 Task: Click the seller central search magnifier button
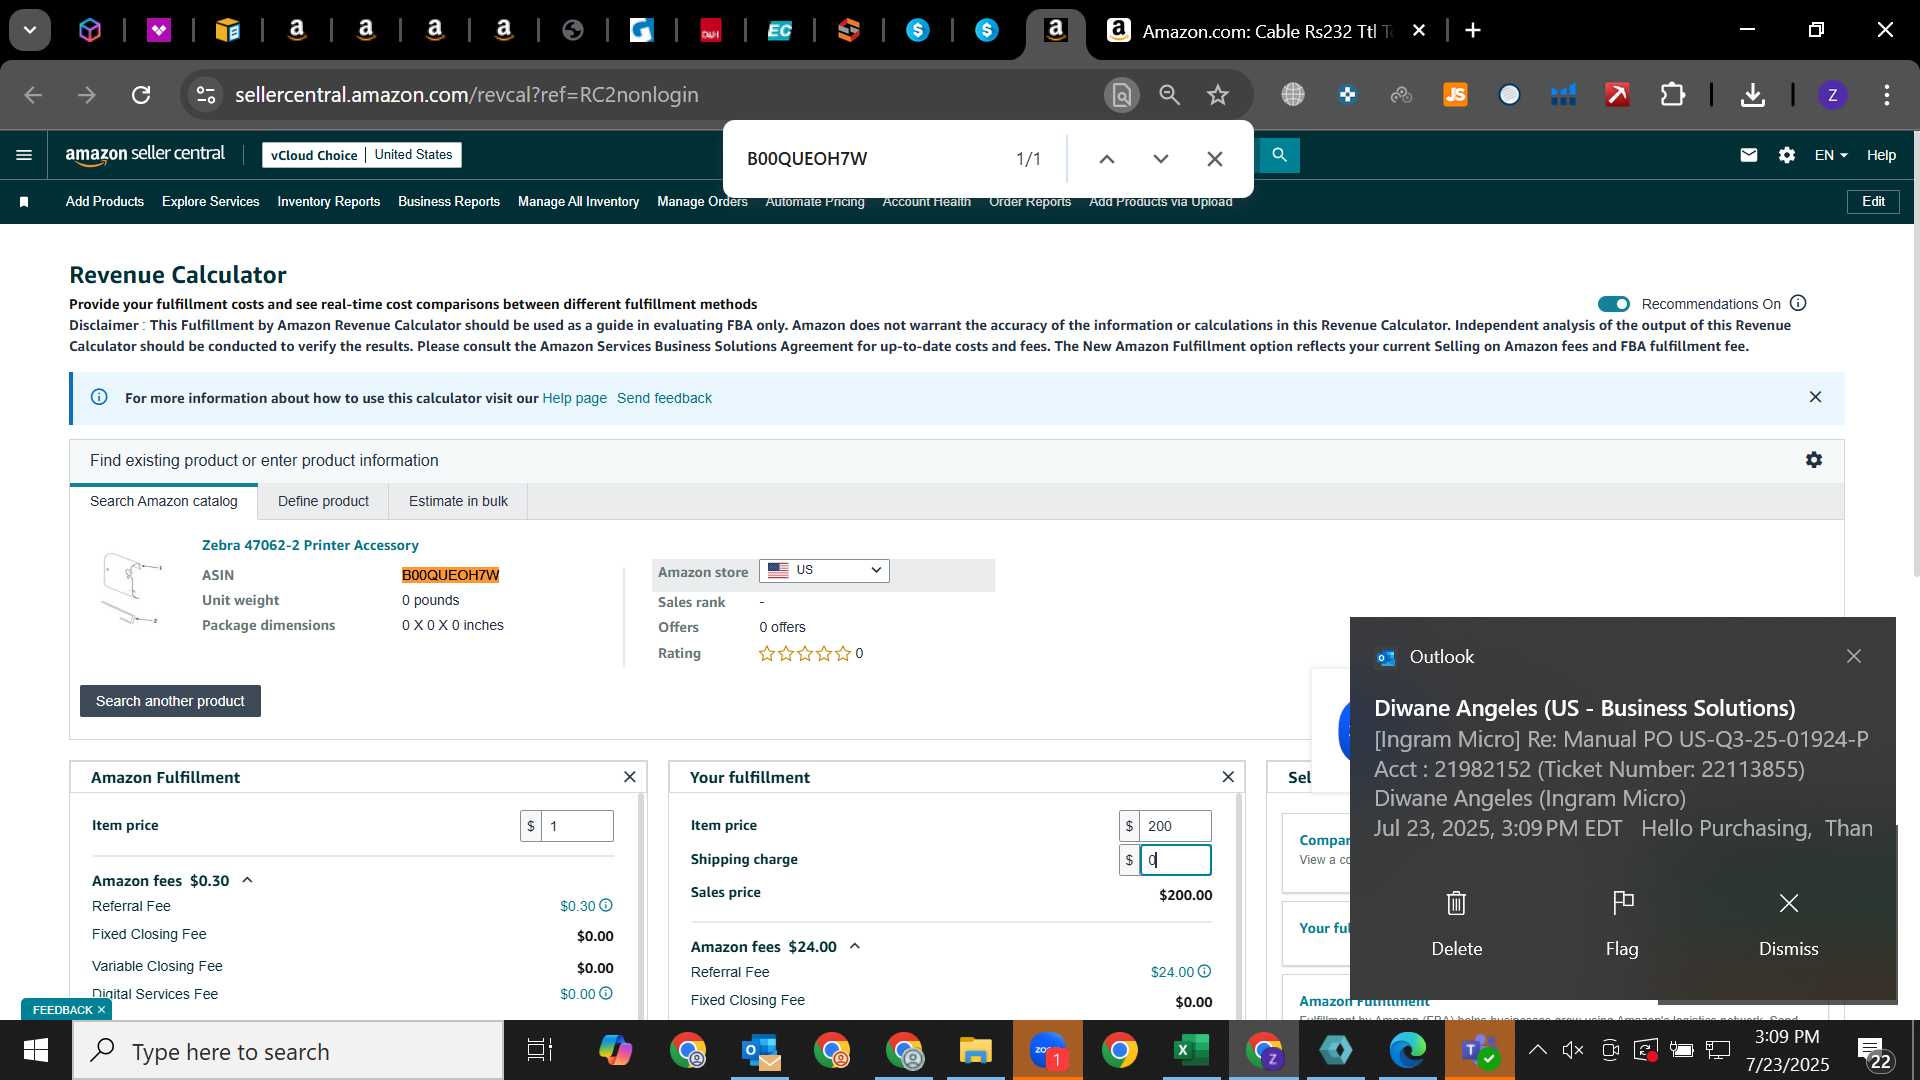tap(1278, 155)
